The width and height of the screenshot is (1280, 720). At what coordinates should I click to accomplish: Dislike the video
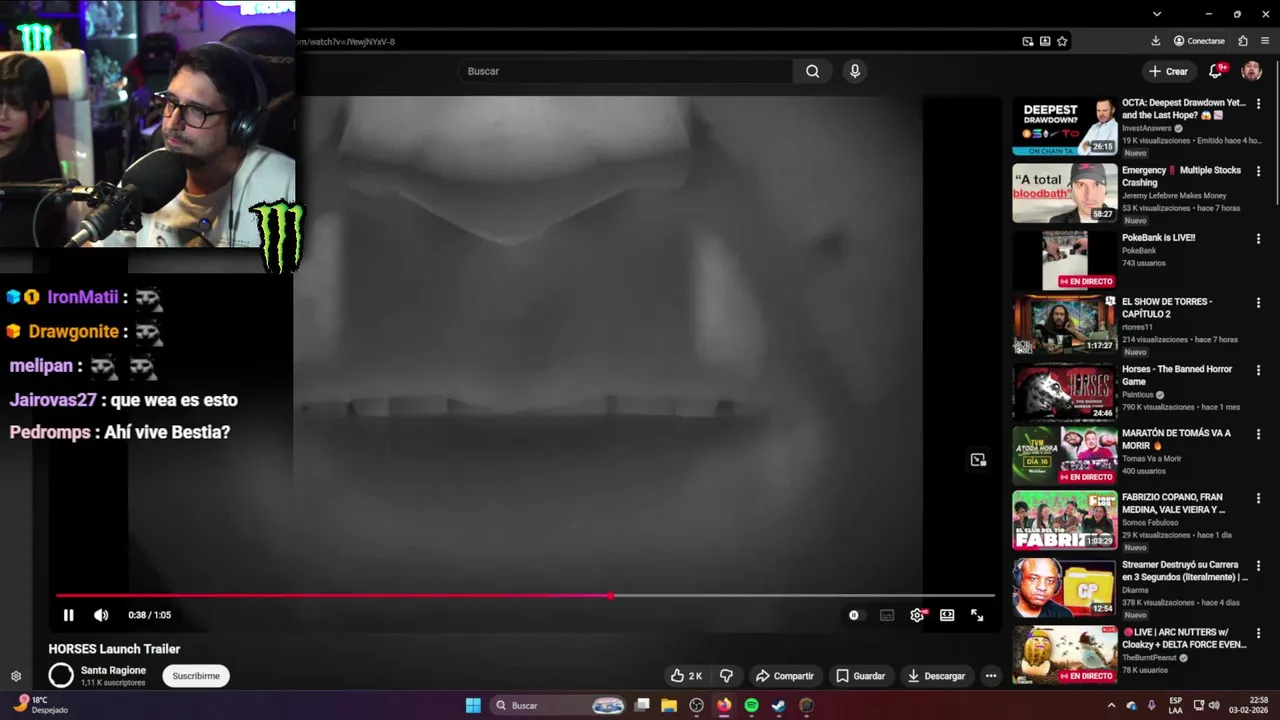pyautogui.click(x=727, y=676)
